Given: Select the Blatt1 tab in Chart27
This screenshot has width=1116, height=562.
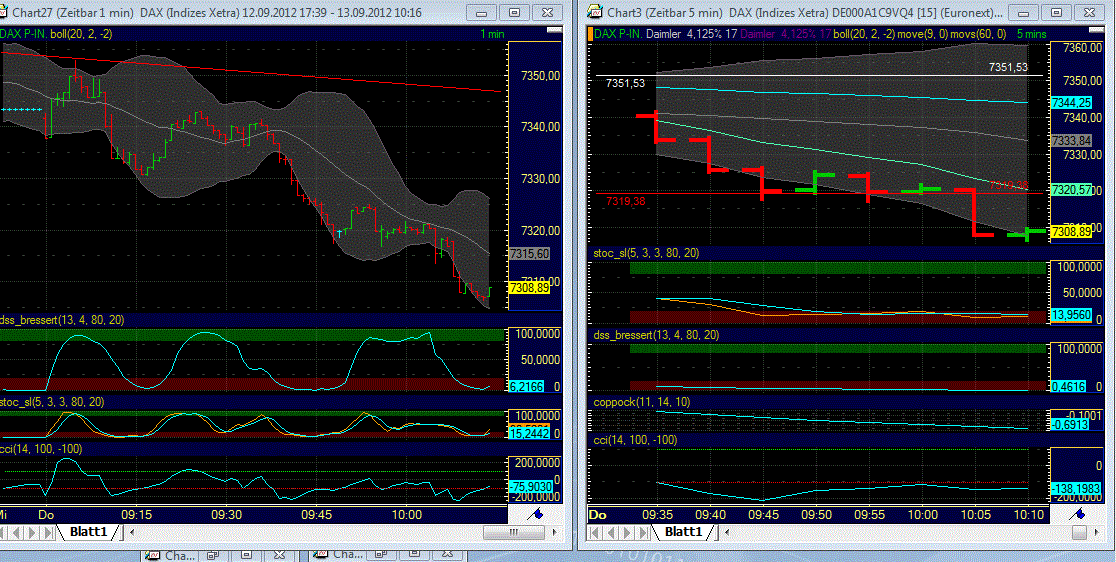Looking at the screenshot, I should click(x=90, y=531).
